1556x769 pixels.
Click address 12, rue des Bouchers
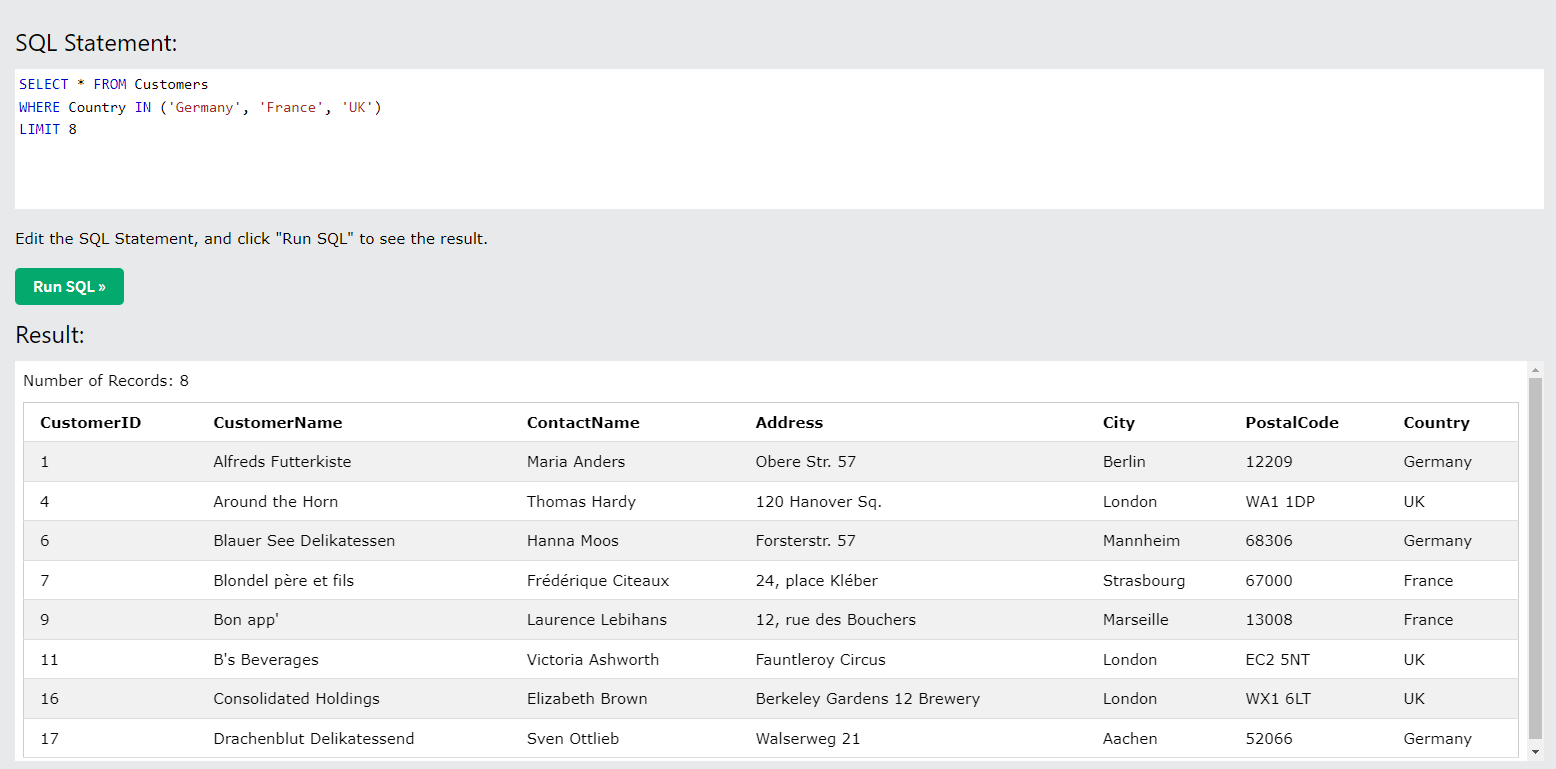(836, 620)
